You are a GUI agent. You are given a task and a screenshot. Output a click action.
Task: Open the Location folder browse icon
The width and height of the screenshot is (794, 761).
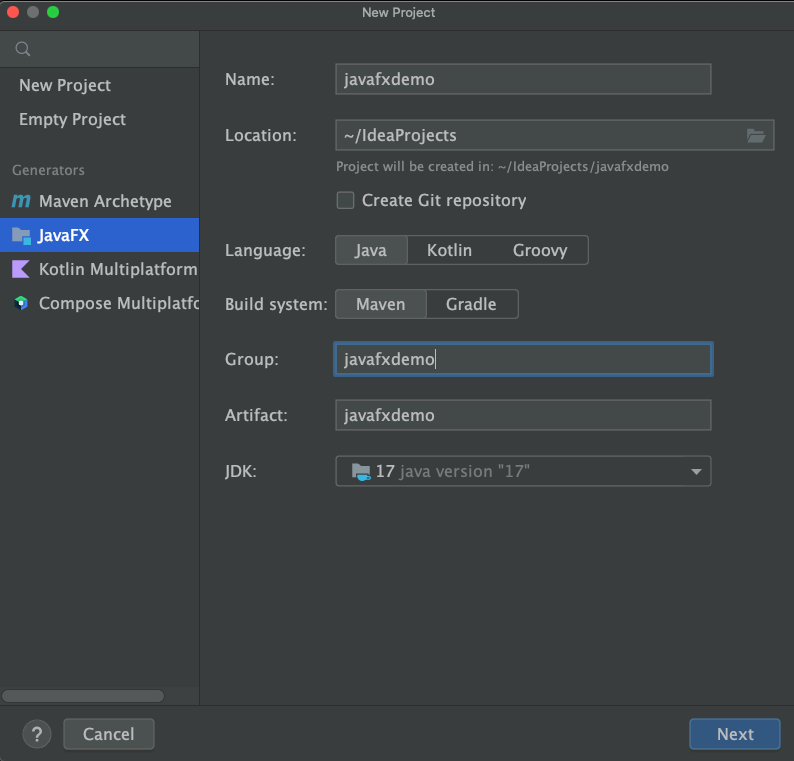coord(756,135)
